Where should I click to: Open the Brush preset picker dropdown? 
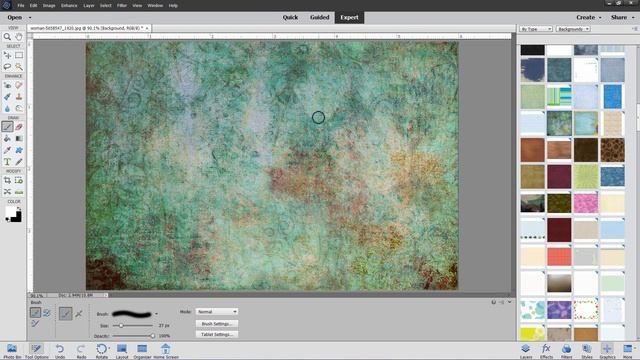click(156, 314)
